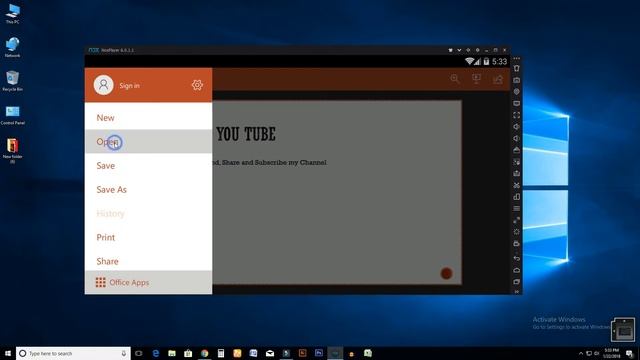Click the Nox sidebar three-line menu icon
Image resolution: width=640 pixels, height=360 pixels.
point(517,209)
